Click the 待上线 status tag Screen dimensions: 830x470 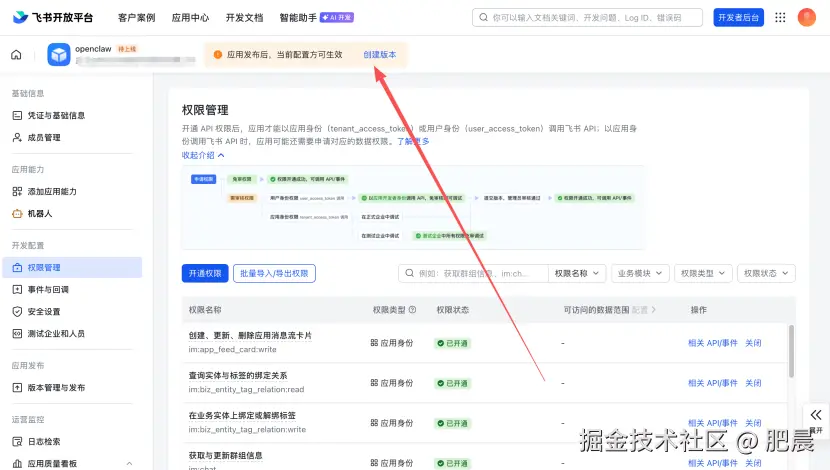tap(127, 49)
